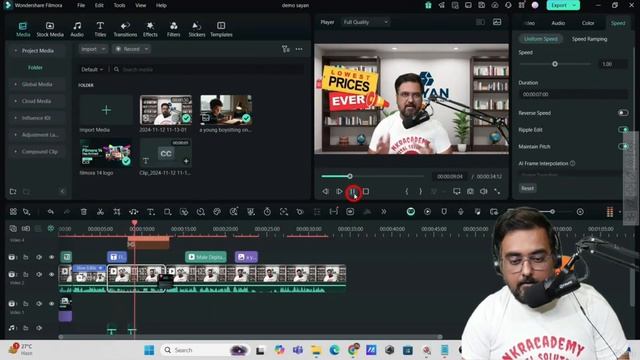Click the stop square button in player

[x=366, y=191]
